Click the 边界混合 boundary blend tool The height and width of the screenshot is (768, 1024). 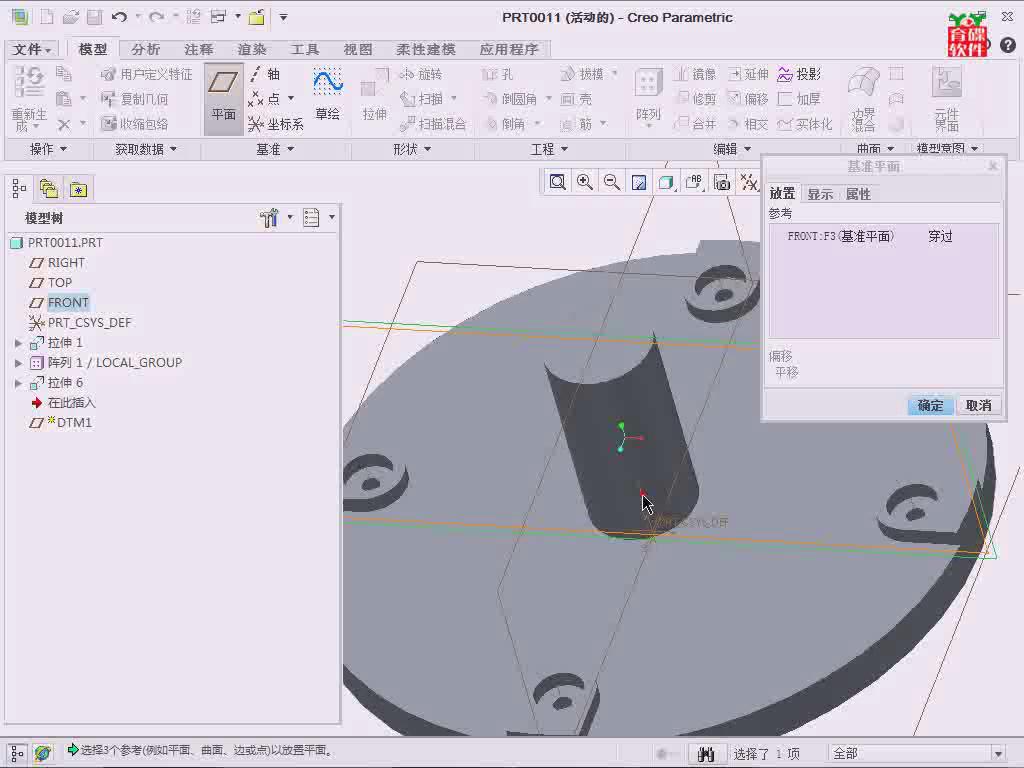point(863,99)
